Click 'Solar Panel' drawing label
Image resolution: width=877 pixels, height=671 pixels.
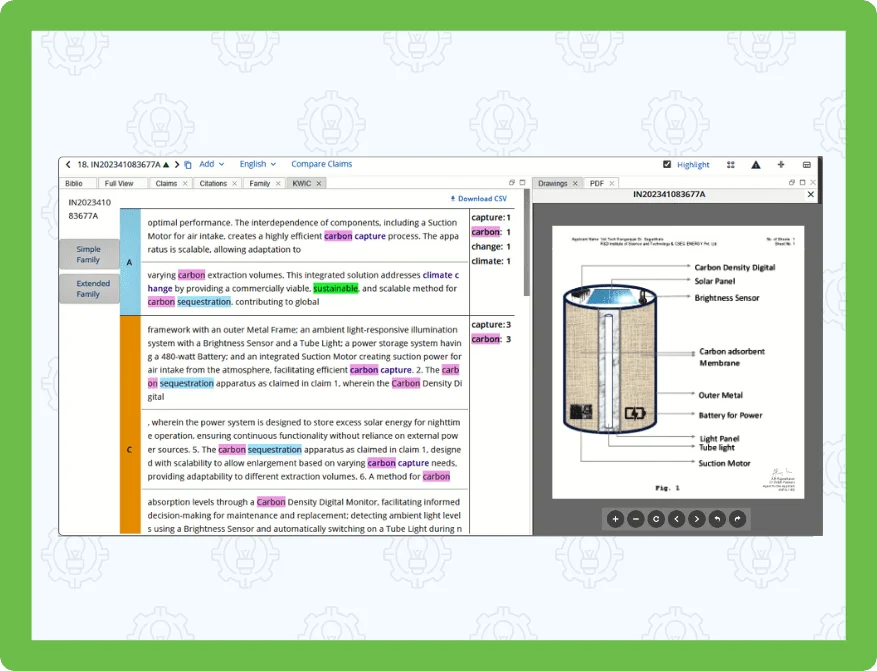(715, 281)
